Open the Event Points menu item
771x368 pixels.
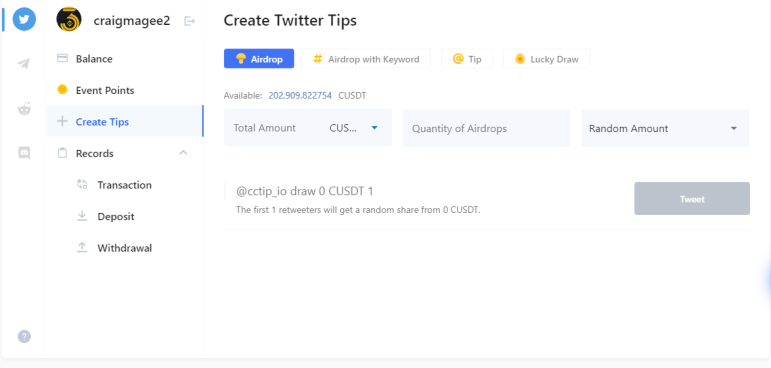coord(125,91)
